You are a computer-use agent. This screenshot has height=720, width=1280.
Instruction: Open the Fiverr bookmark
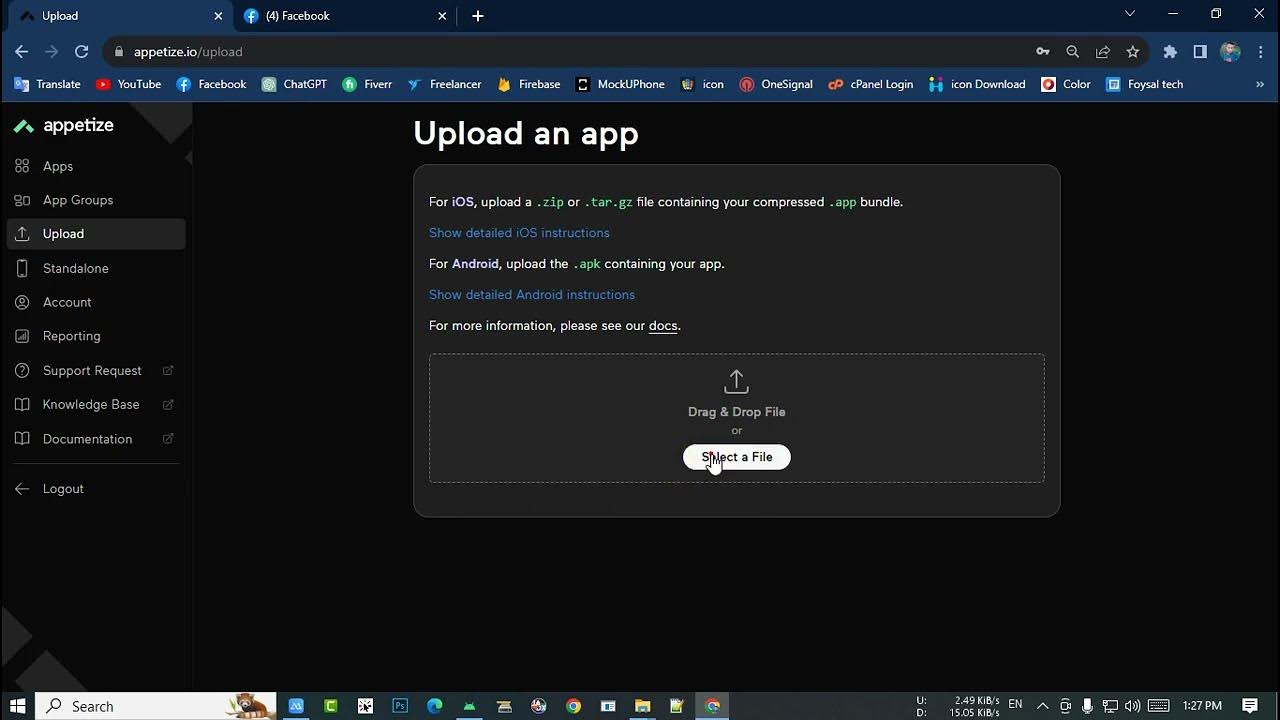click(367, 85)
